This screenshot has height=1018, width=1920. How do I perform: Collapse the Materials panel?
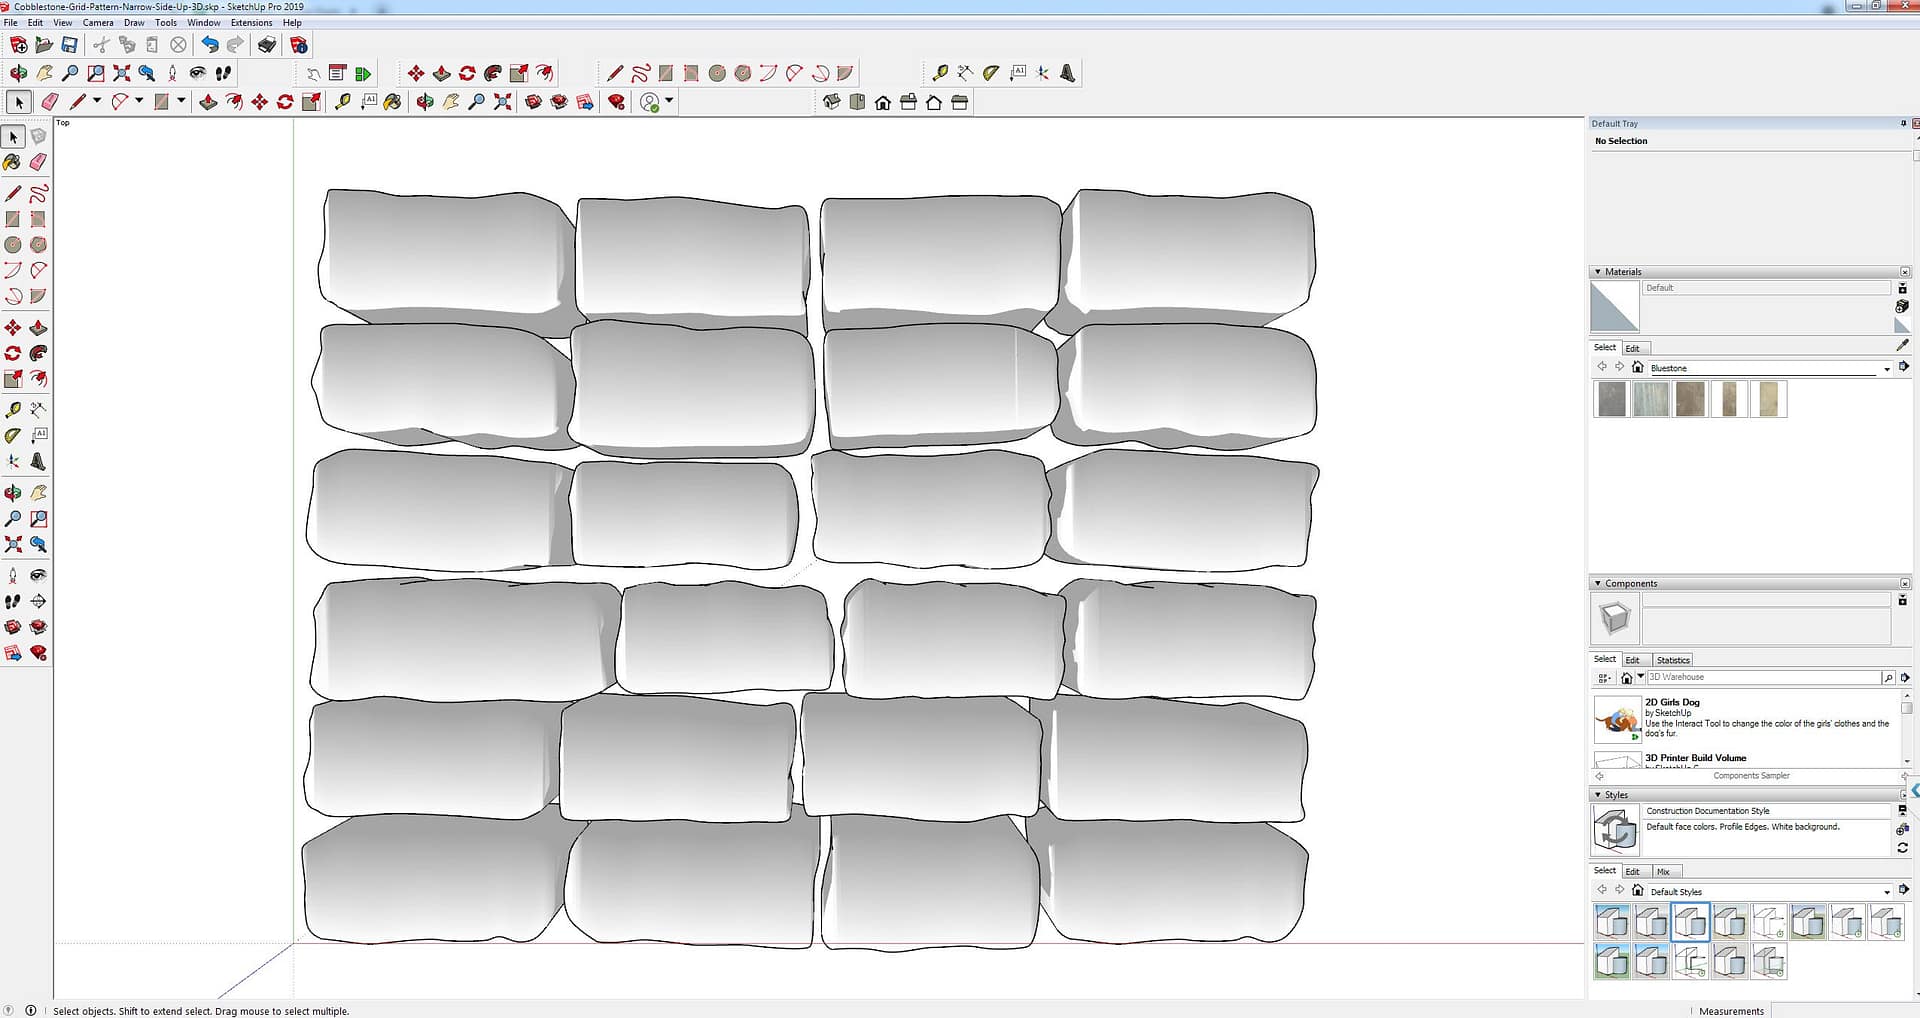click(1598, 272)
